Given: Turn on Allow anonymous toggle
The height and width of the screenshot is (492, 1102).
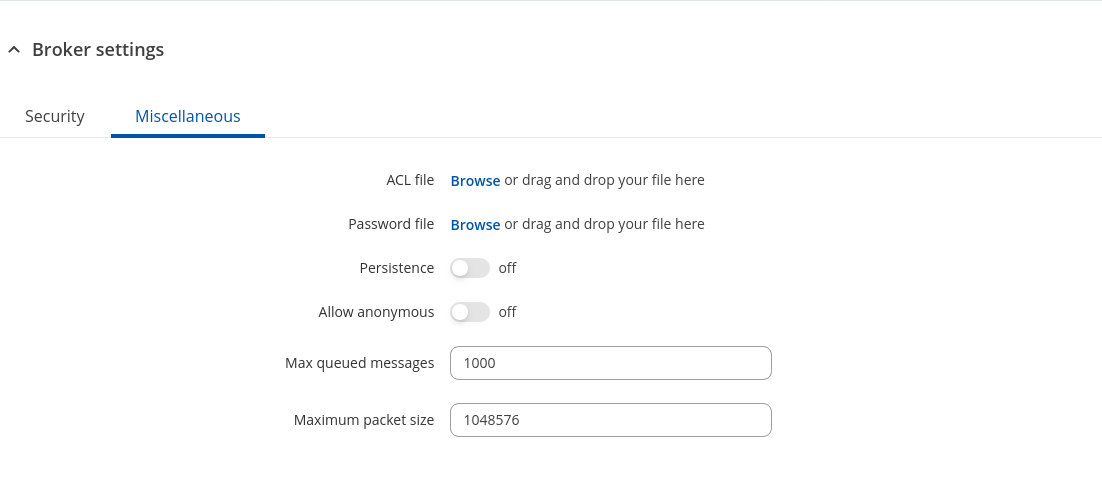Looking at the screenshot, I should pos(470,312).
